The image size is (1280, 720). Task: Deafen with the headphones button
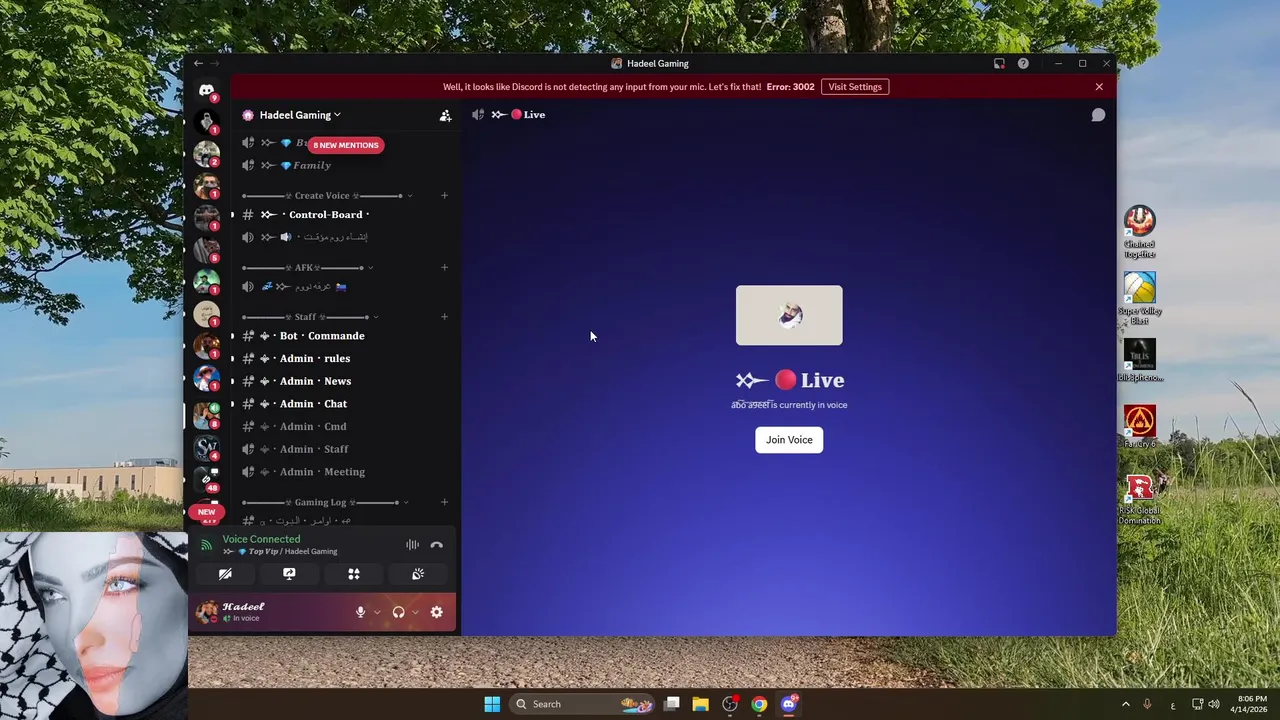pyautogui.click(x=398, y=612)
